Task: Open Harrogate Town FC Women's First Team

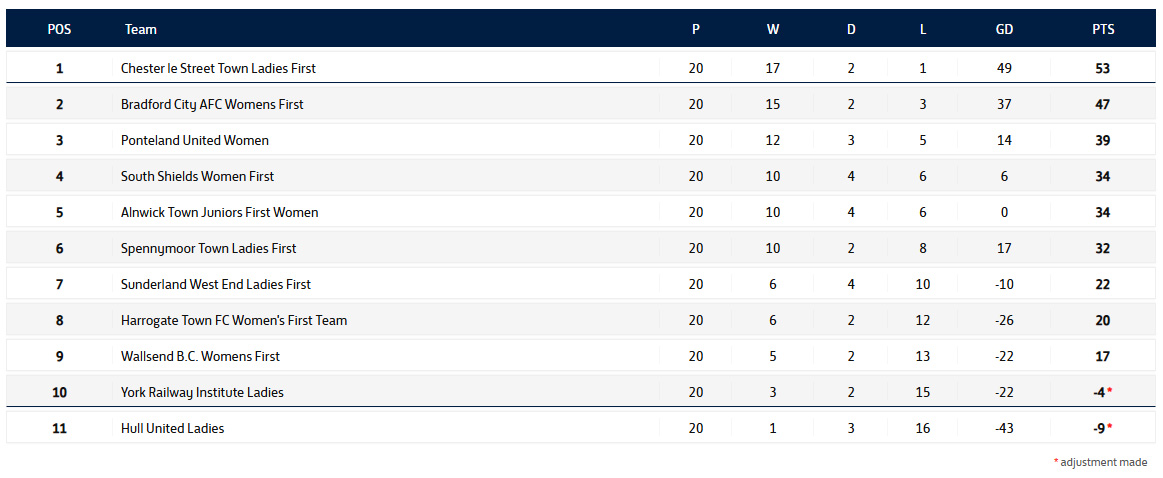Action: point(234,321)
